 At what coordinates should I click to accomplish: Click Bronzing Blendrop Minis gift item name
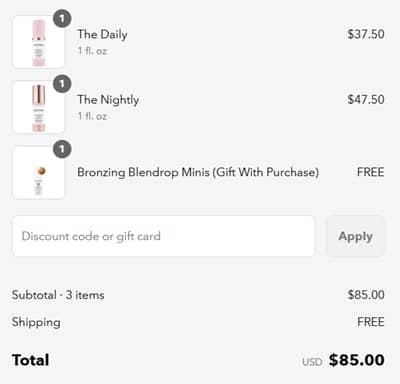(x=198, y=172)
